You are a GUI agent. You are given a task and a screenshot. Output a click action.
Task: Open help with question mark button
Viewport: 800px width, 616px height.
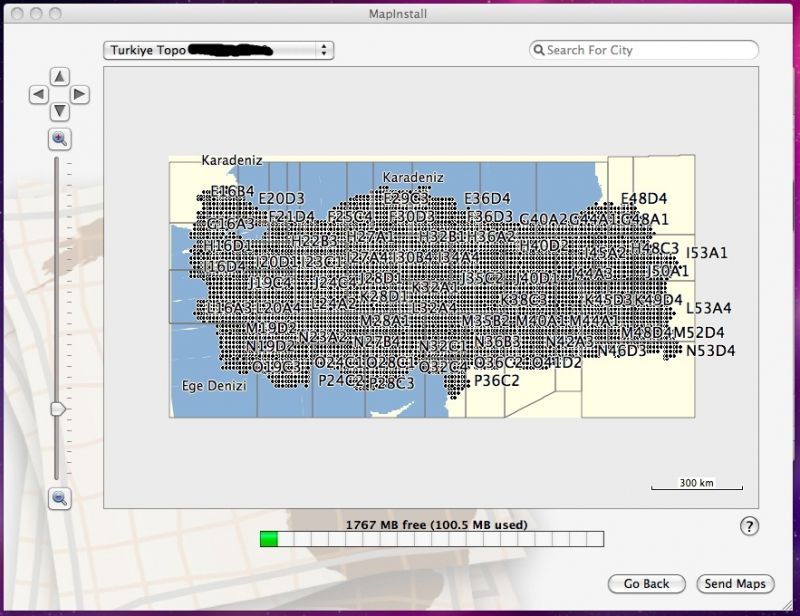749,526
